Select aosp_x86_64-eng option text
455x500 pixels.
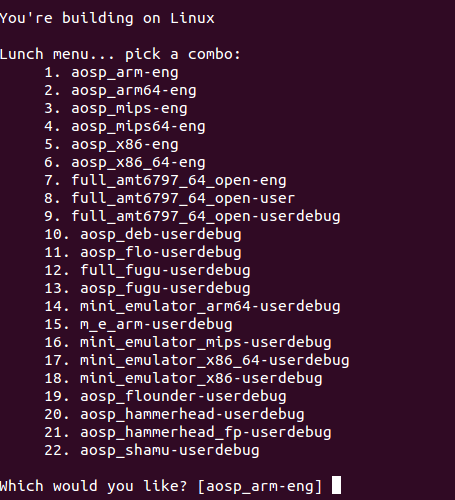(138, 163)
